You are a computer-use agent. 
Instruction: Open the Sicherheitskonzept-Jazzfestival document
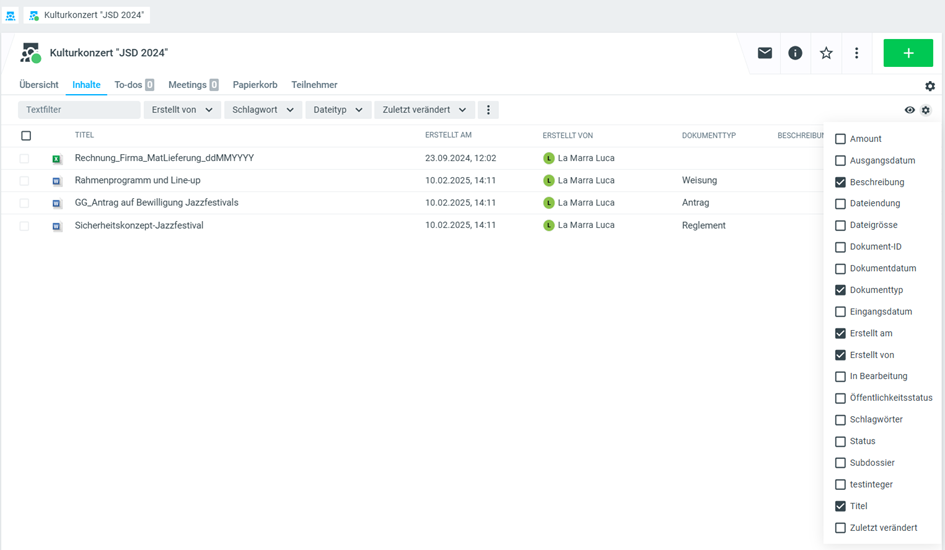click(x=139, y=226)
